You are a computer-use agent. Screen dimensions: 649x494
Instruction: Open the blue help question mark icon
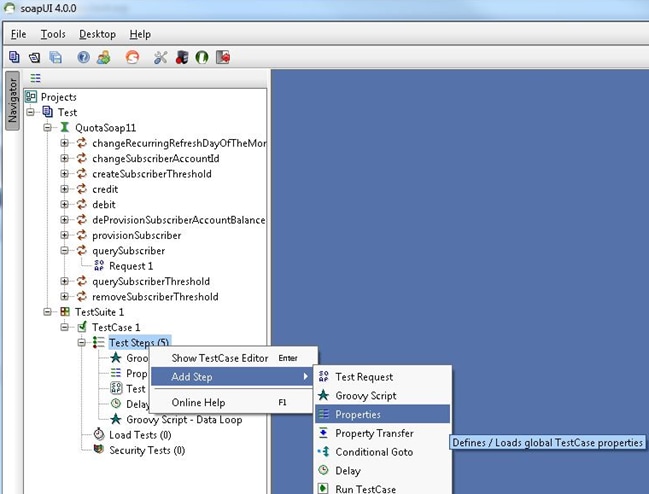84,57
